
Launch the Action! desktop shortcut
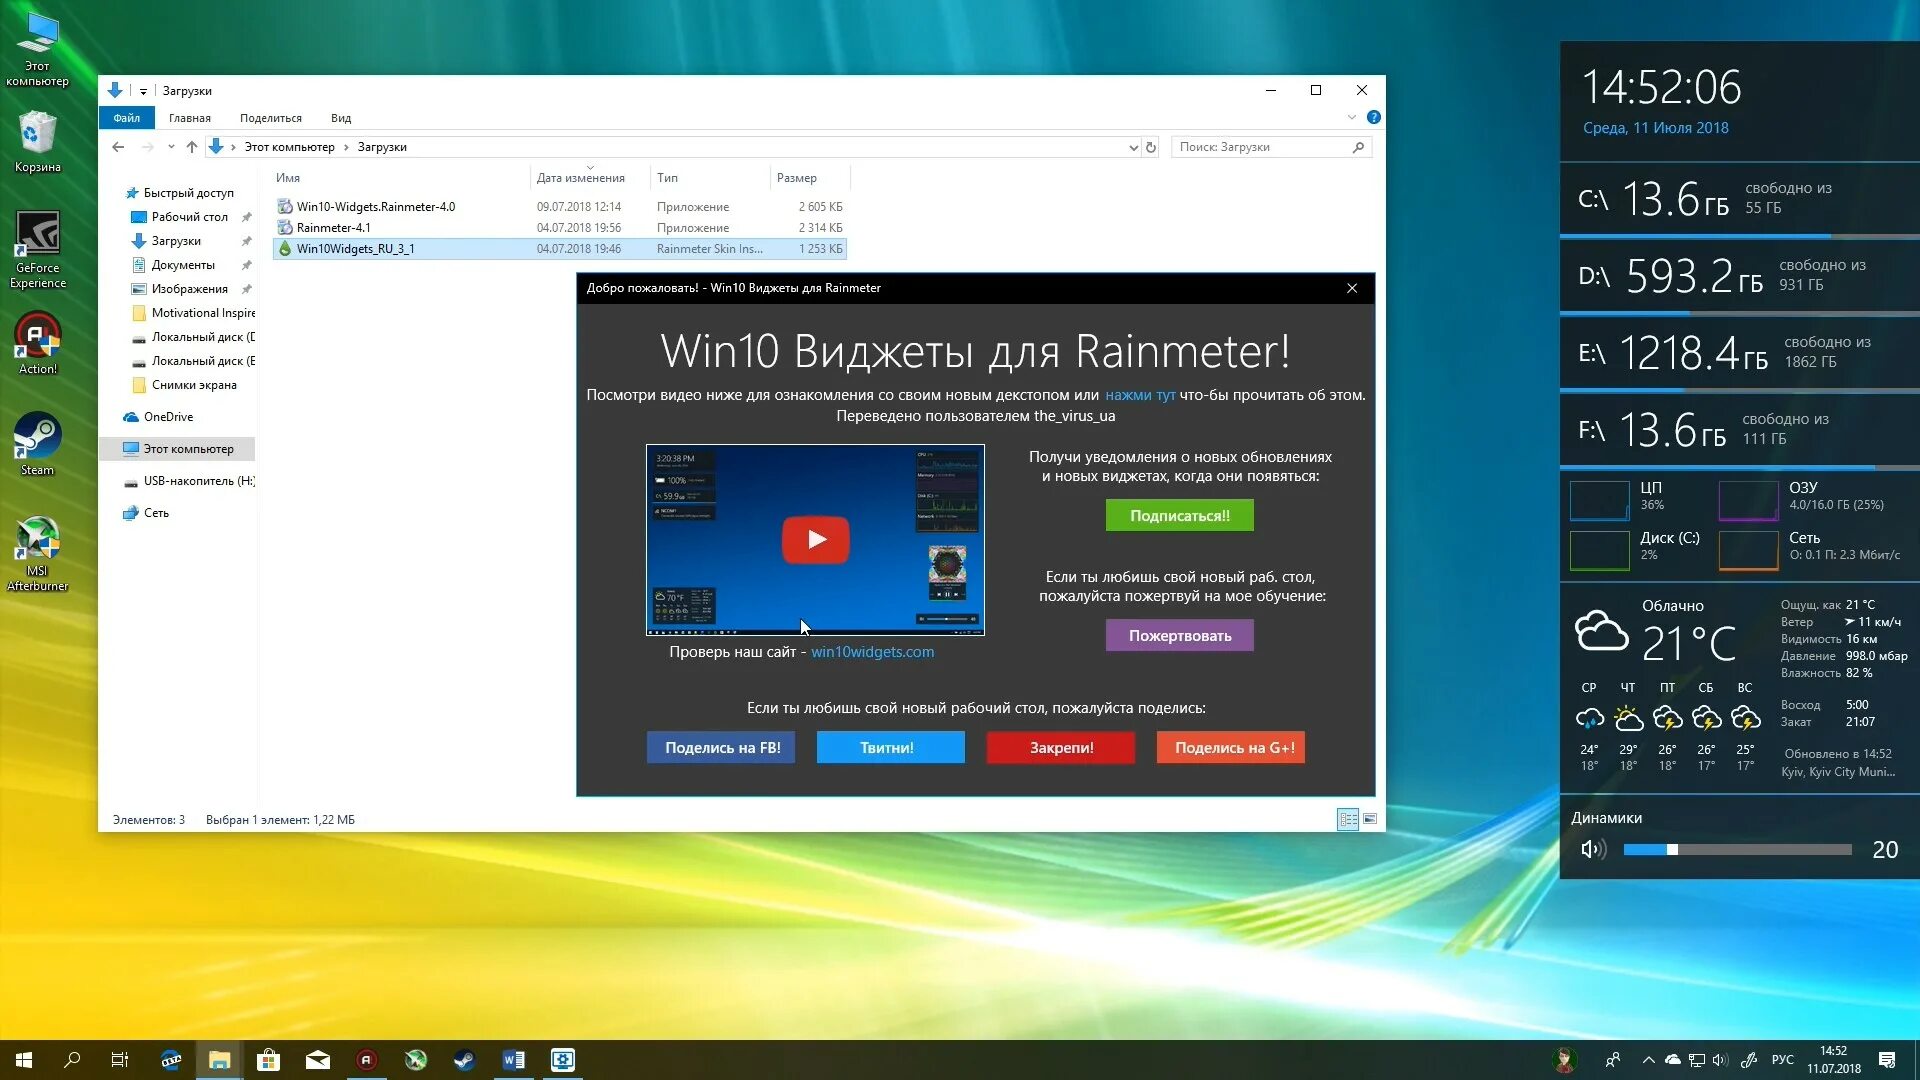coord(37,343)
